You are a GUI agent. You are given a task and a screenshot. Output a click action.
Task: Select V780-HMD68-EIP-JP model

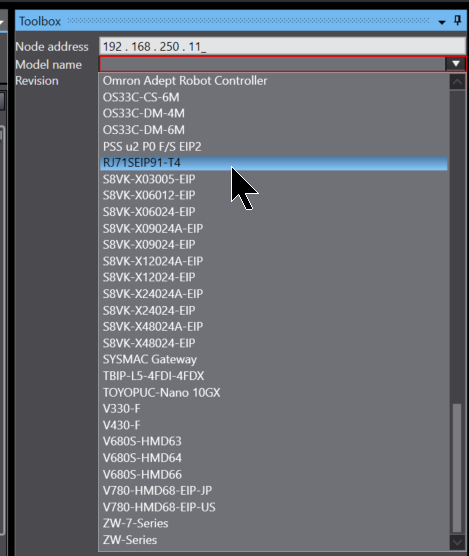coord(274,491)
